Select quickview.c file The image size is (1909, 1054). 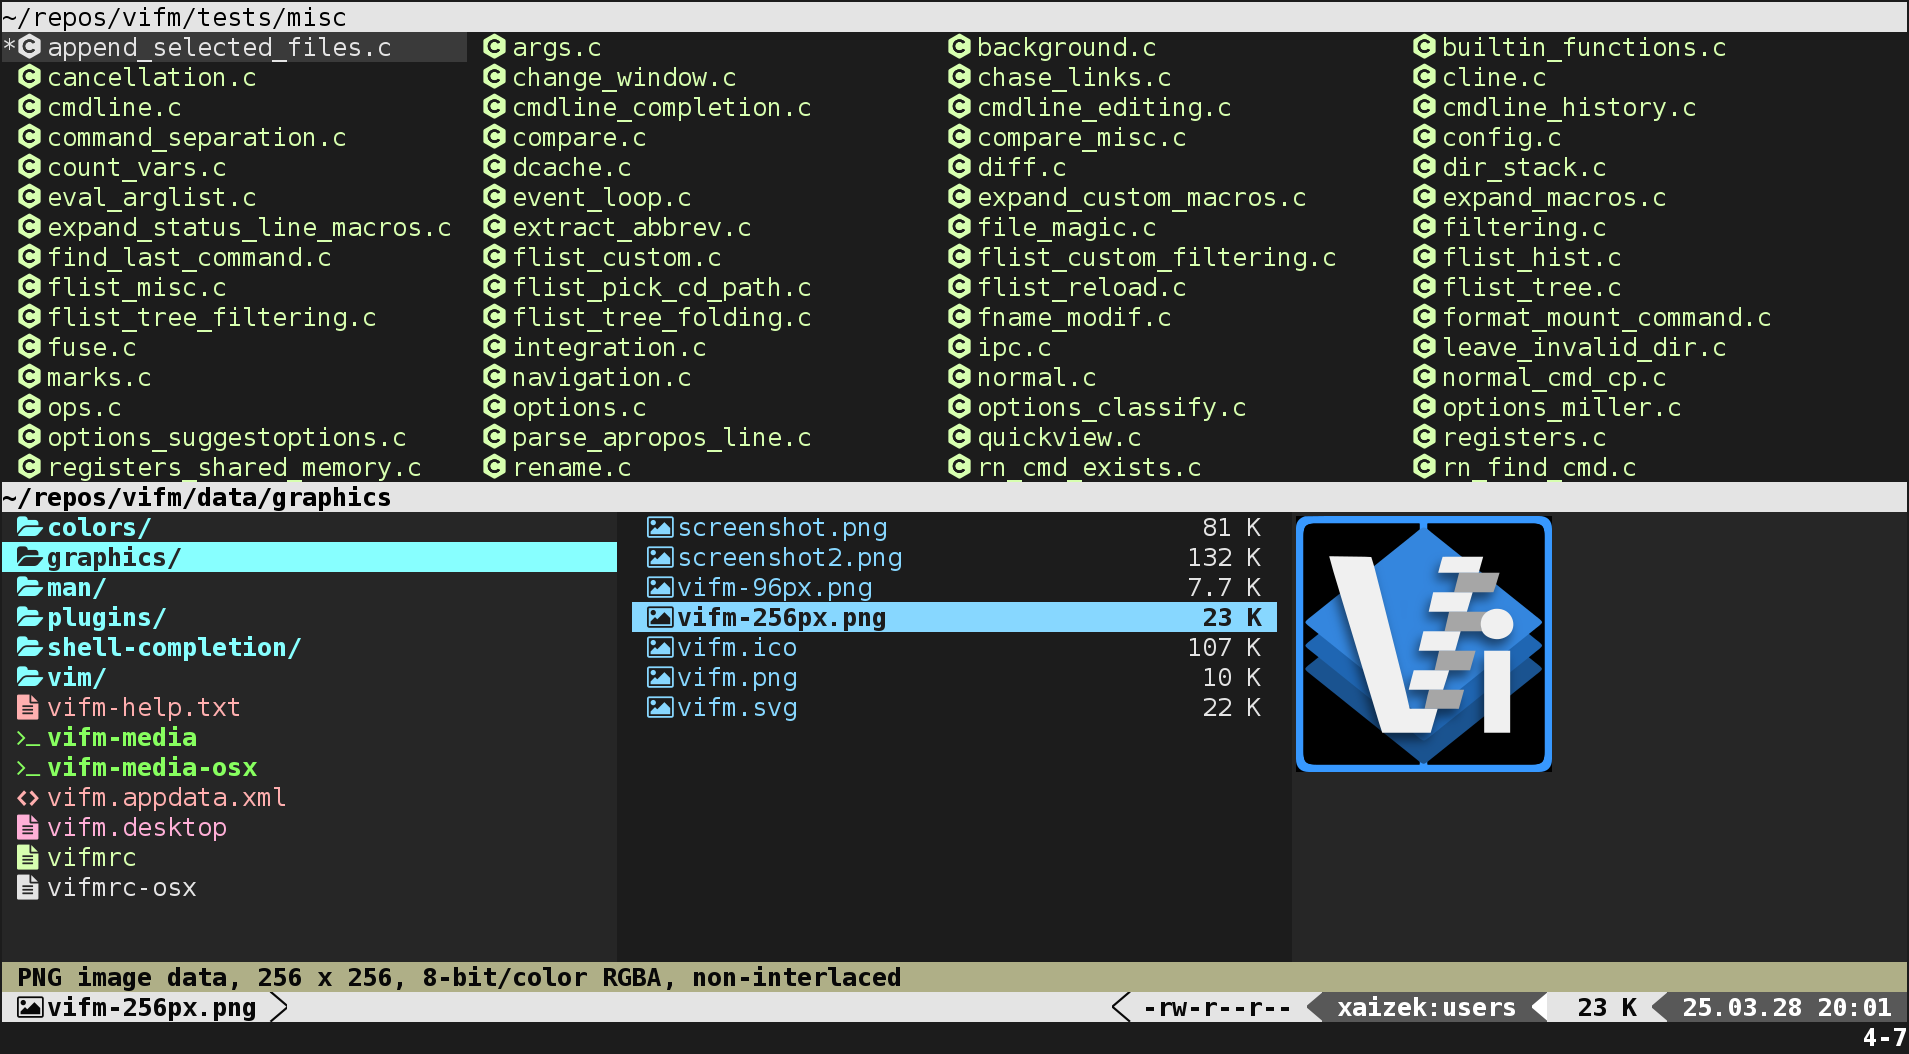click(x=1059, y=437)
